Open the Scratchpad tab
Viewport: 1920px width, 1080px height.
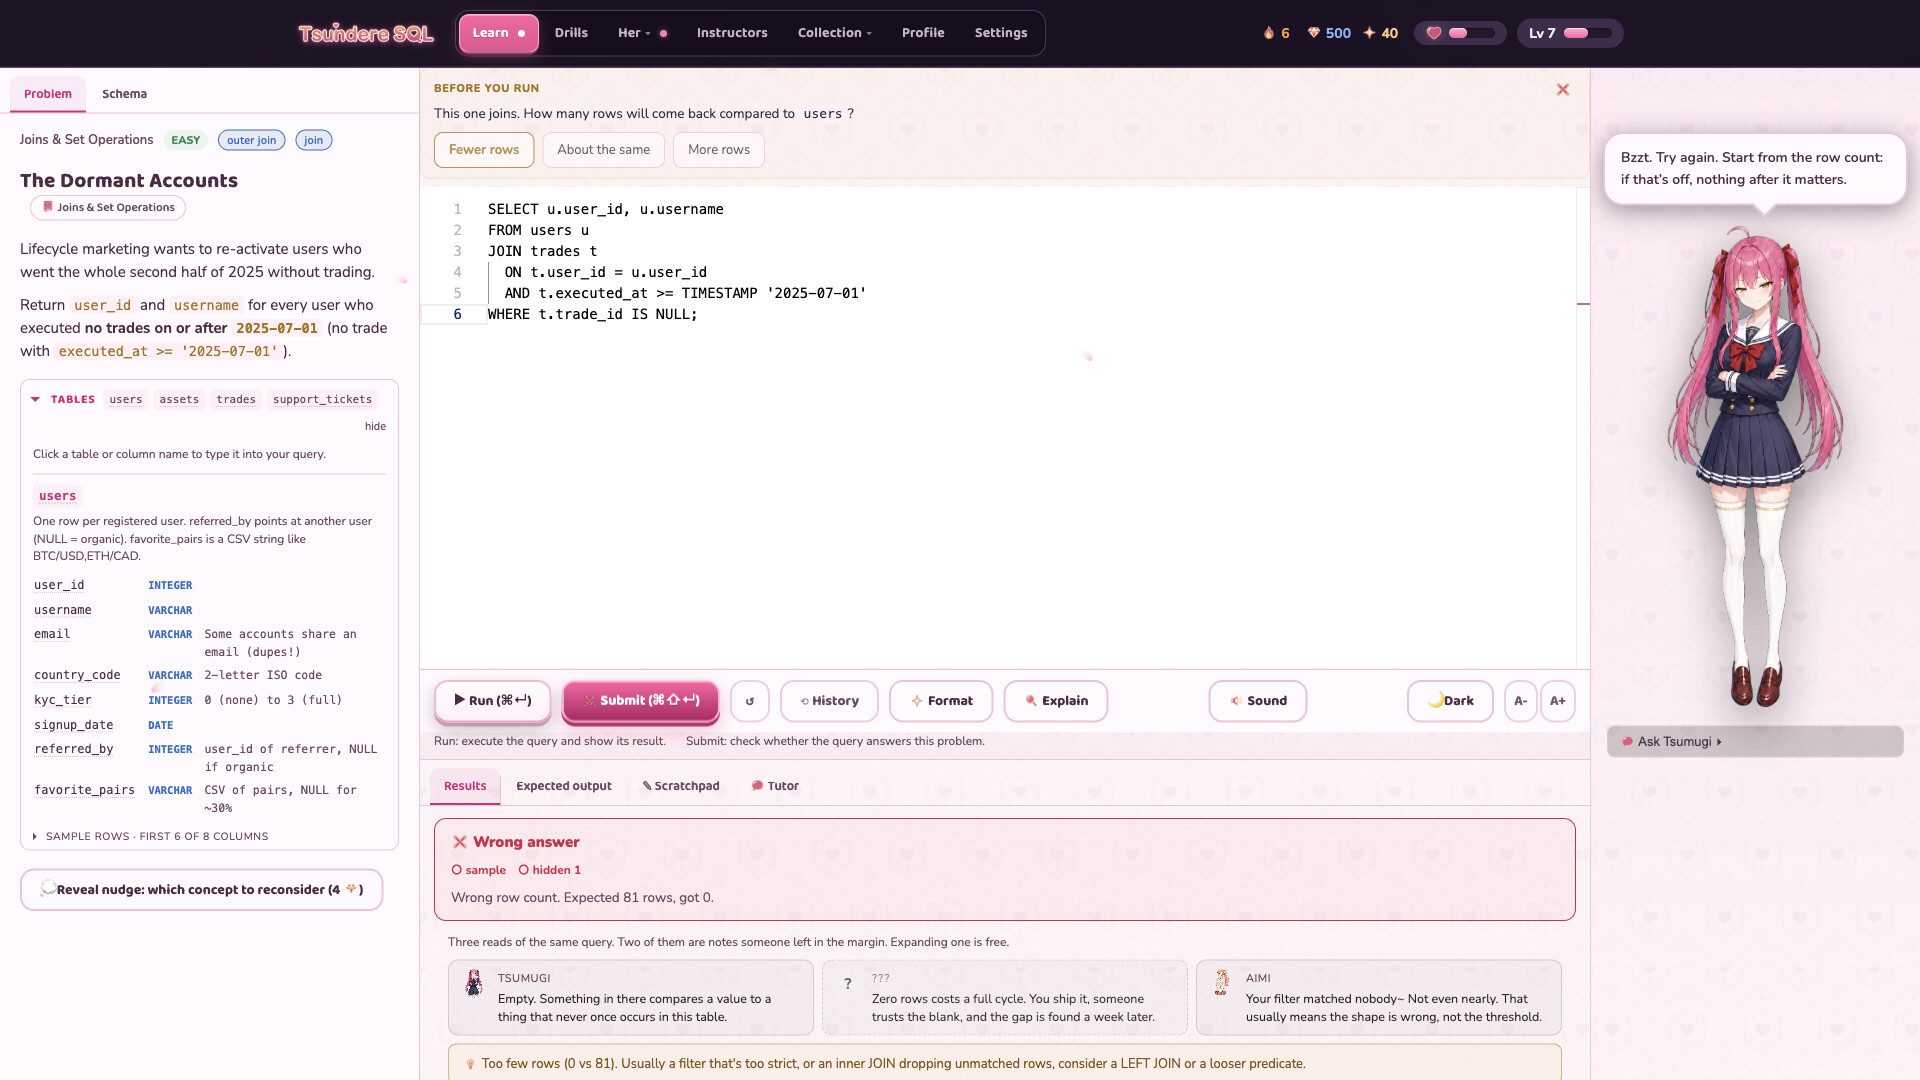(681, 786)
